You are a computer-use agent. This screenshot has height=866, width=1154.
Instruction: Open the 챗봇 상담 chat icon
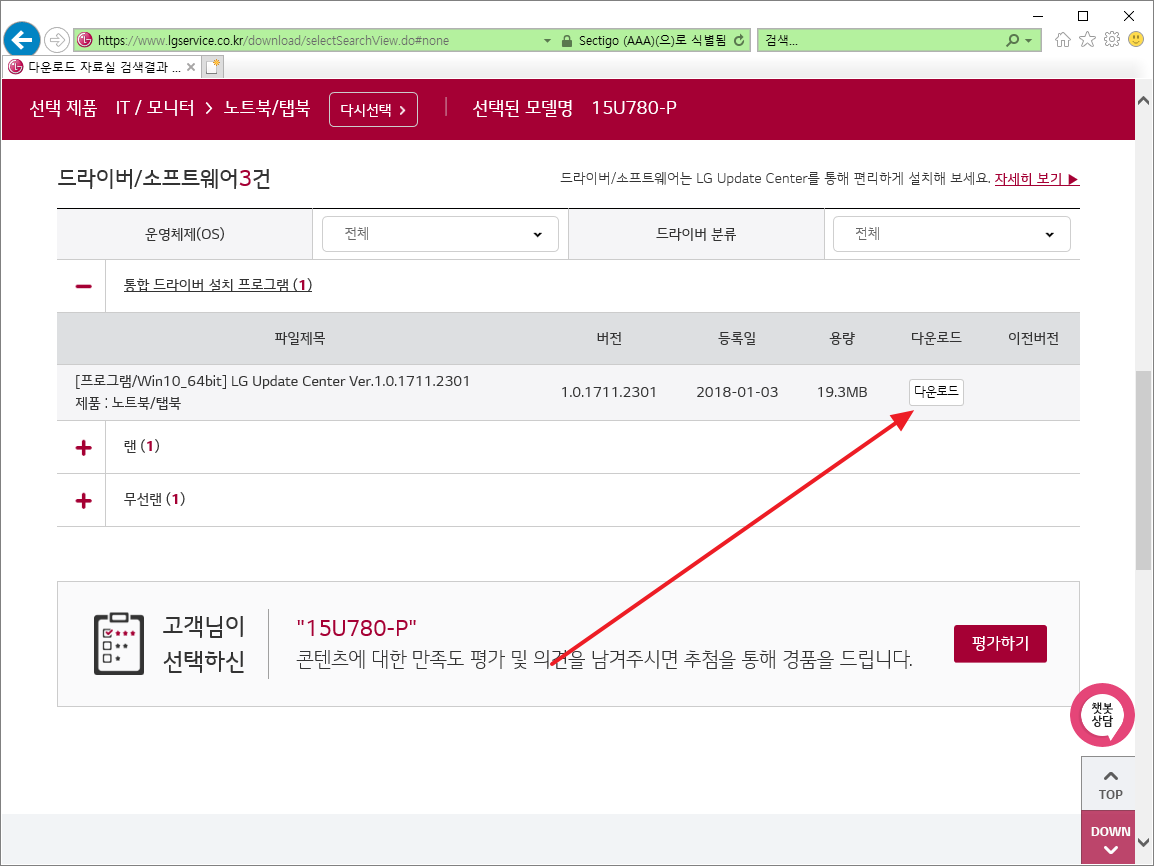pos(1102,714)
